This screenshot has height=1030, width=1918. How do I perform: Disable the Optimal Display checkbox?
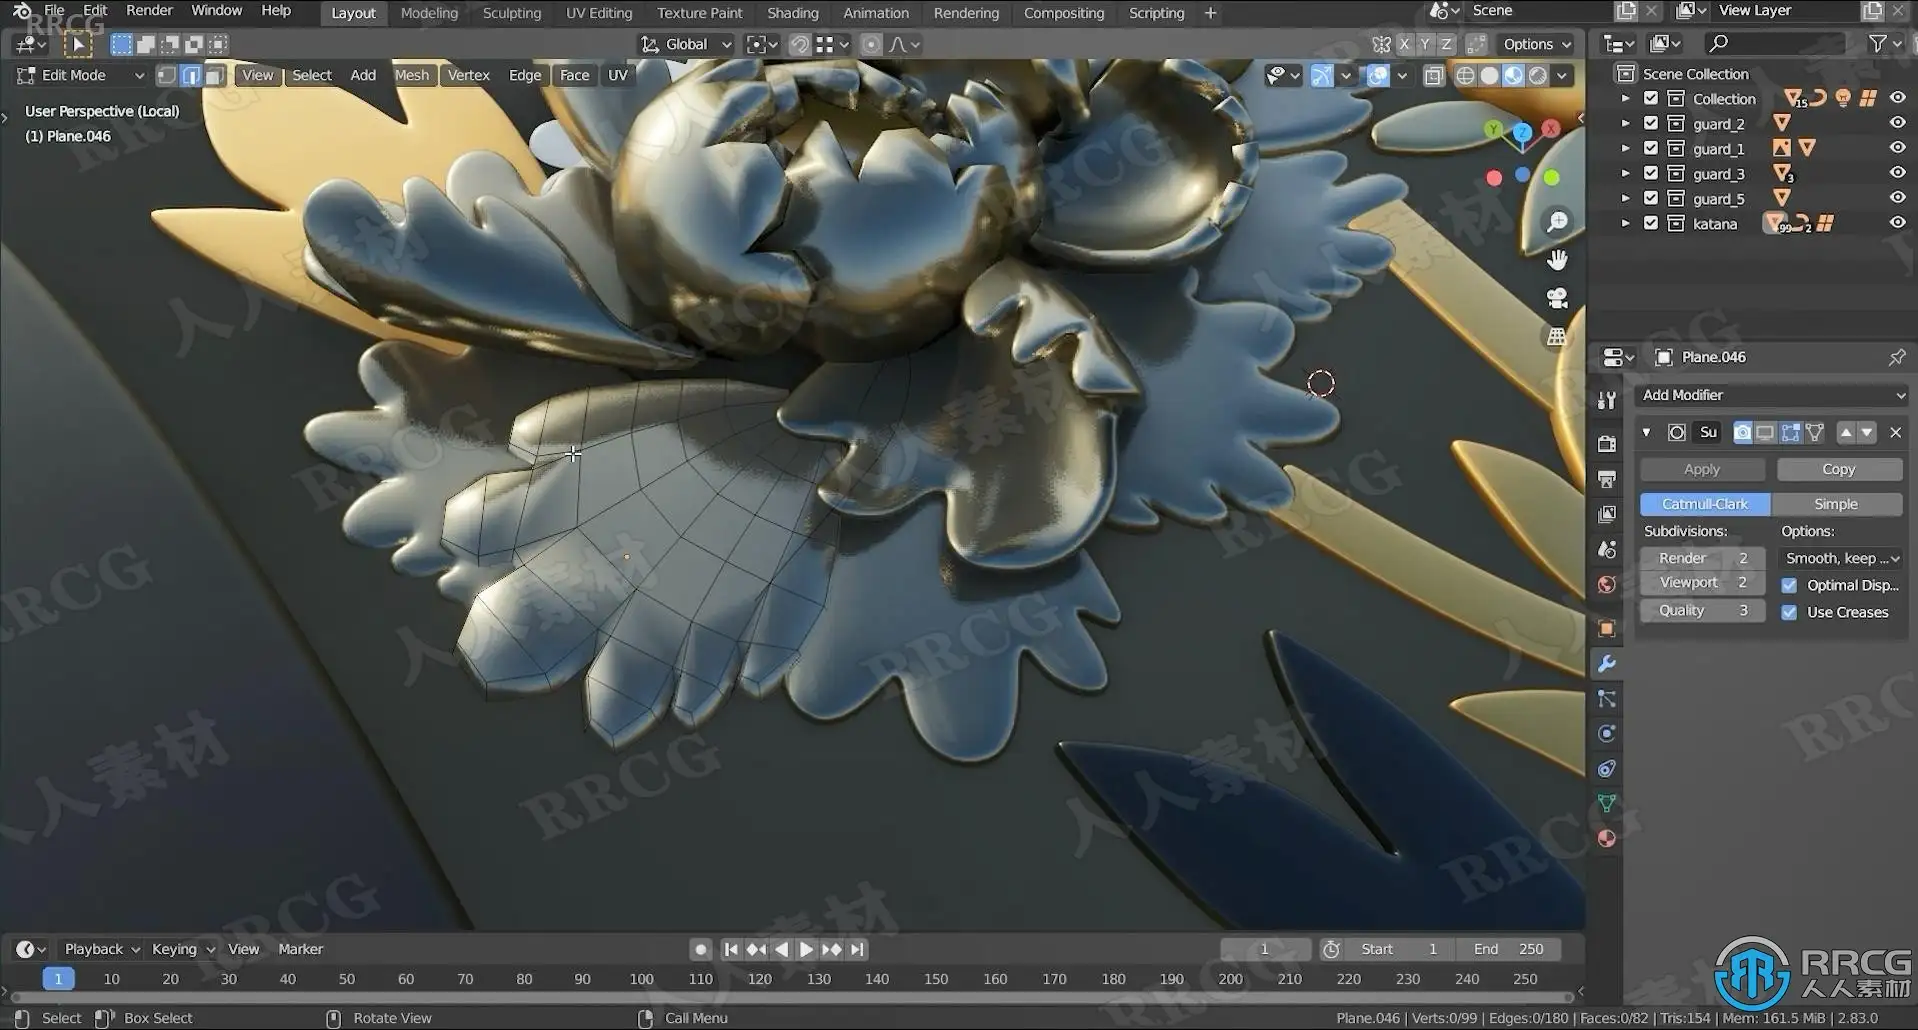(1789, 585)
